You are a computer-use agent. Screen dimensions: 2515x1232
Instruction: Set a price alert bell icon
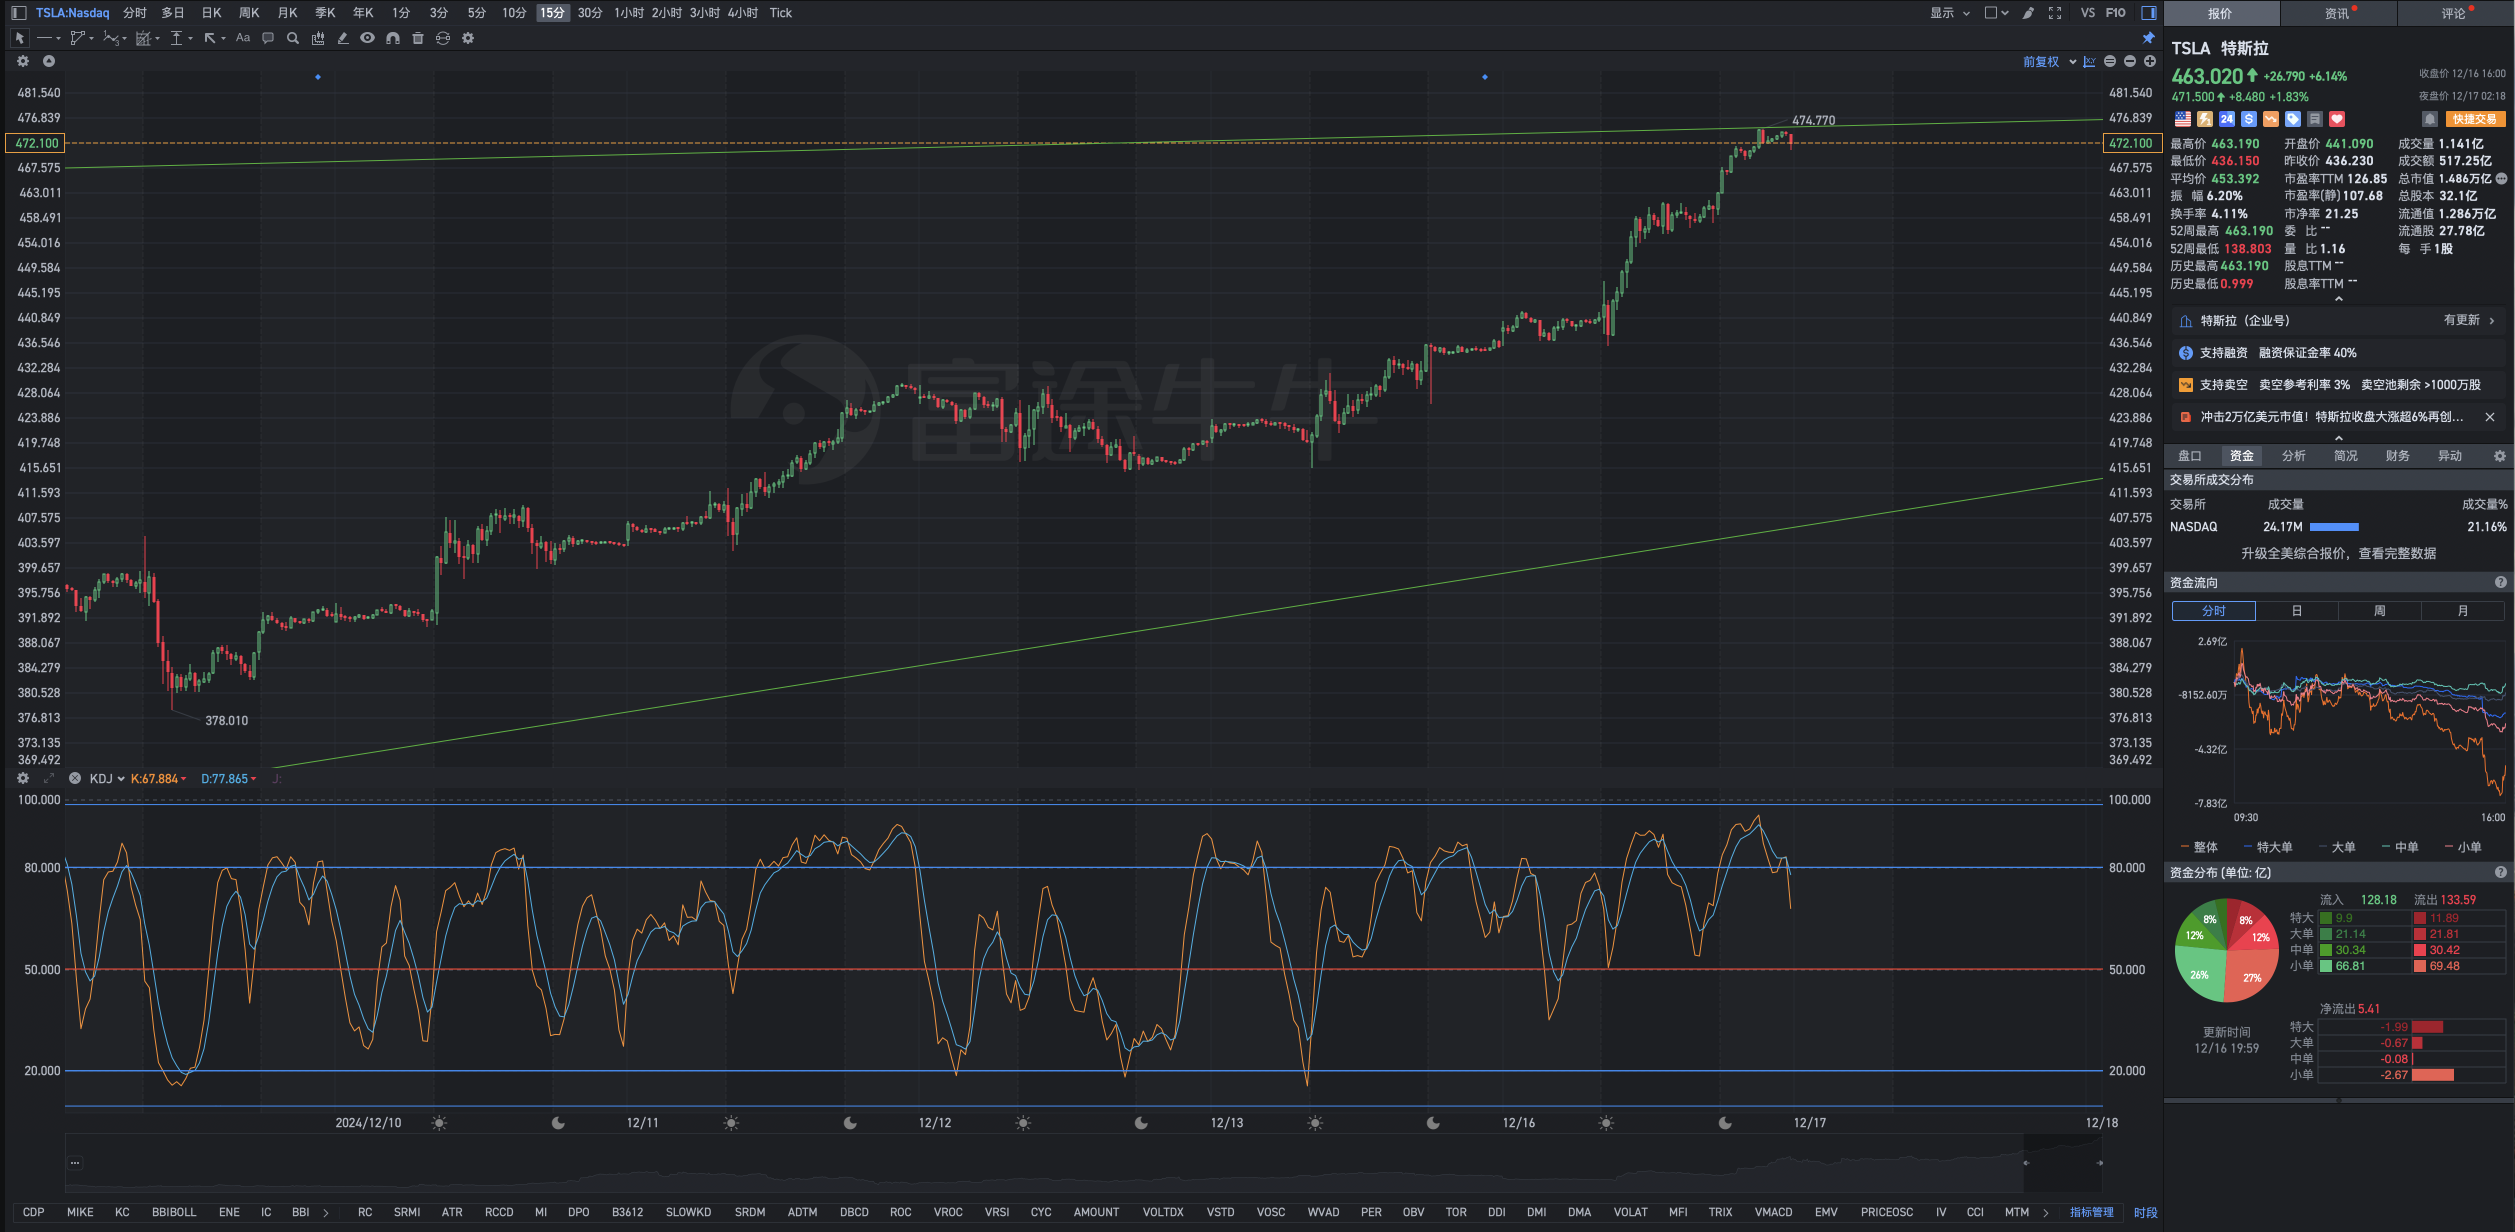(2430, 119)
